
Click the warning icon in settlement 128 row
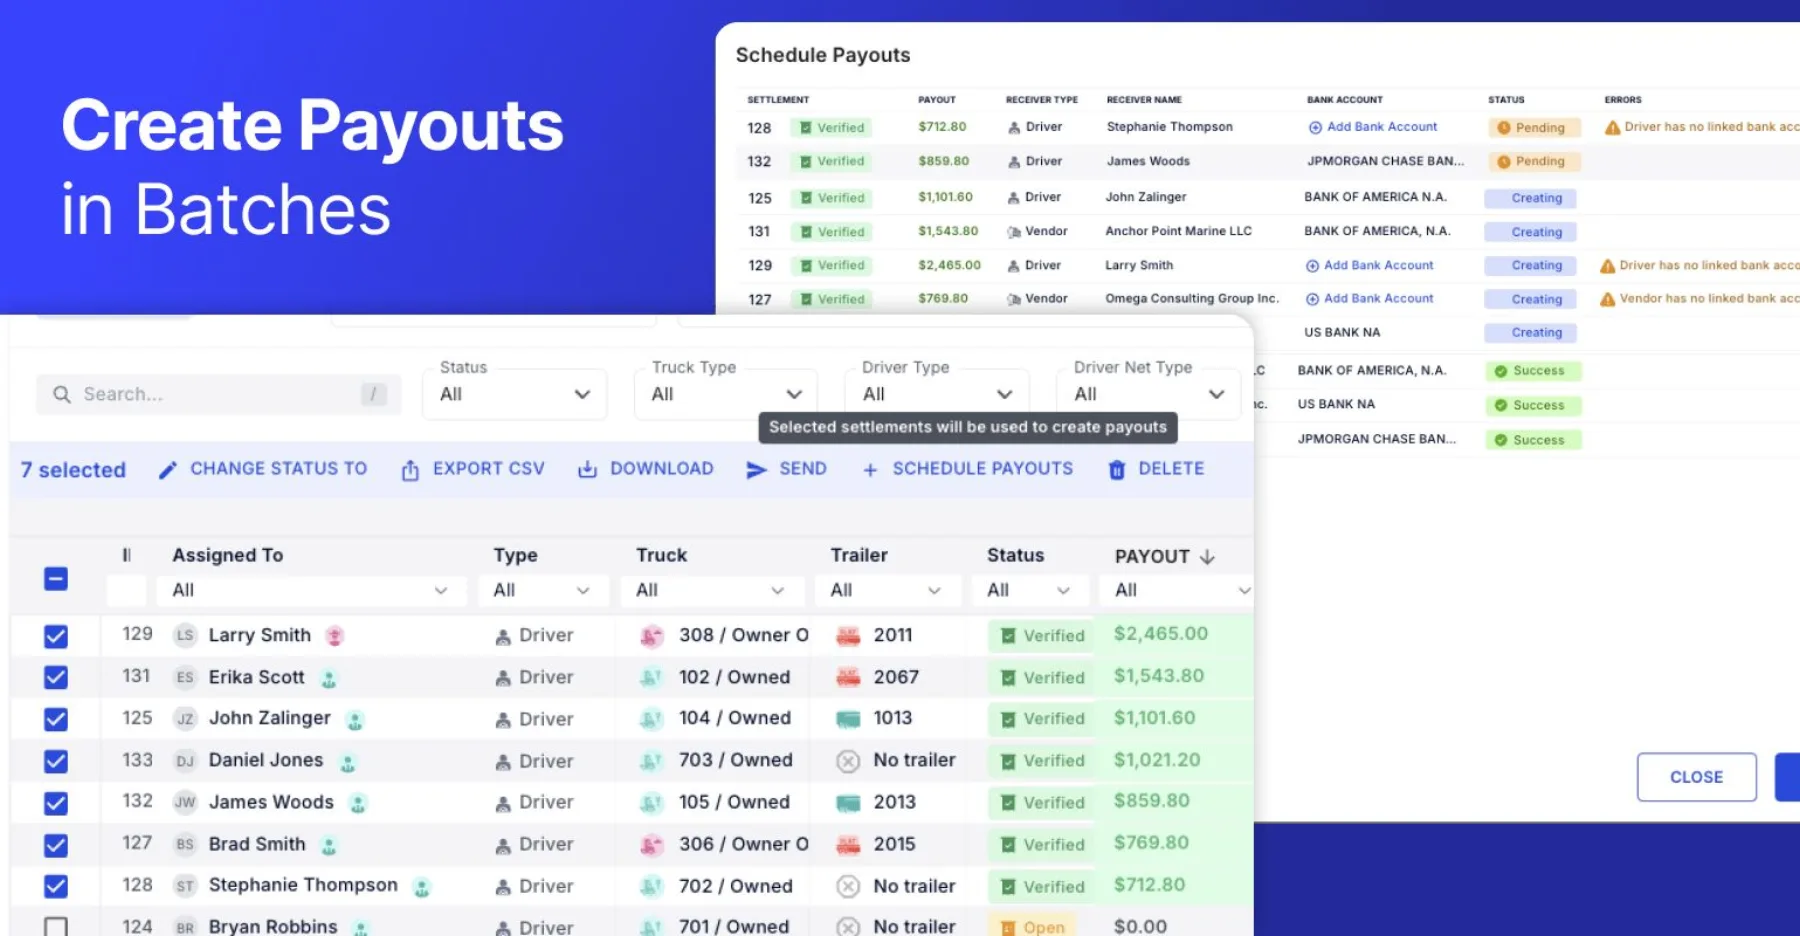[1612, 128]
